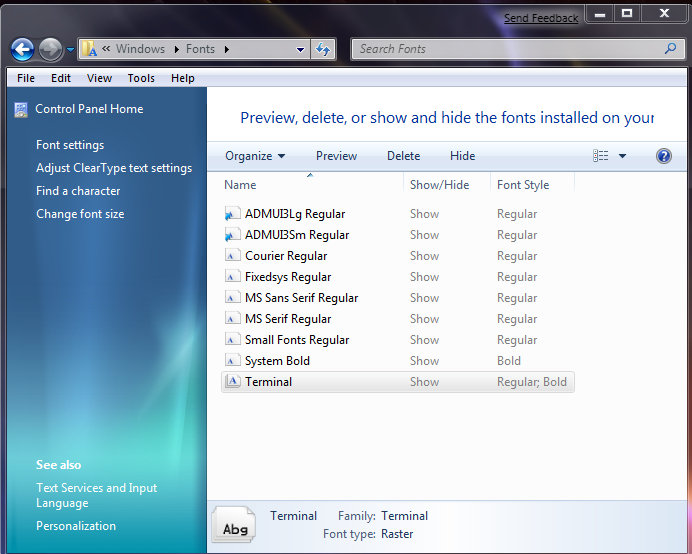Select the Terminal font name in list
The height and width of the screenshot is (554, 692).
(268, 382)
